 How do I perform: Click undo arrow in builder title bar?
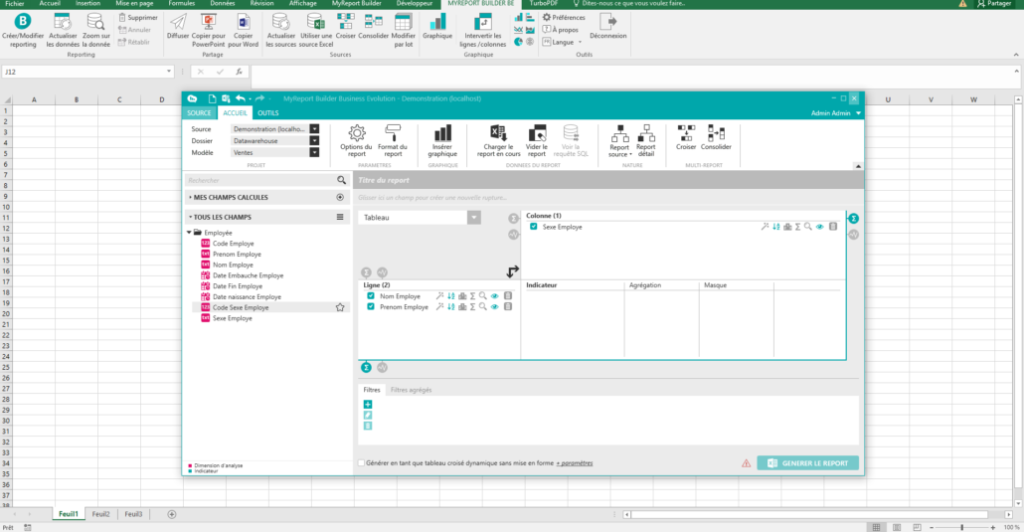point(240,99)
